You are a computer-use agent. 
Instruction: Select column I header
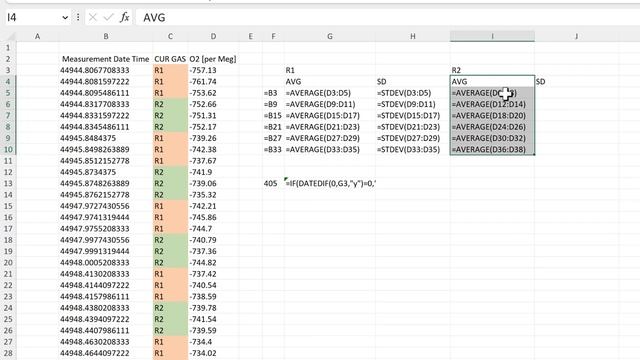point(492,36)
